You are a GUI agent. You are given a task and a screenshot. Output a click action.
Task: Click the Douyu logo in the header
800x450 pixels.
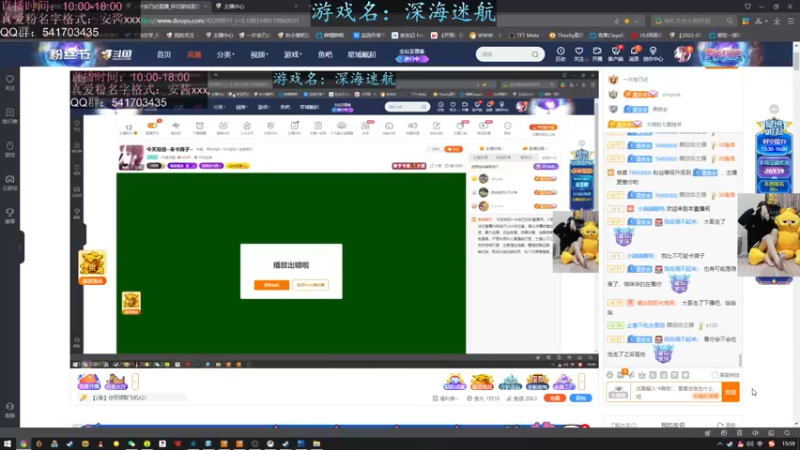(116, 54)
